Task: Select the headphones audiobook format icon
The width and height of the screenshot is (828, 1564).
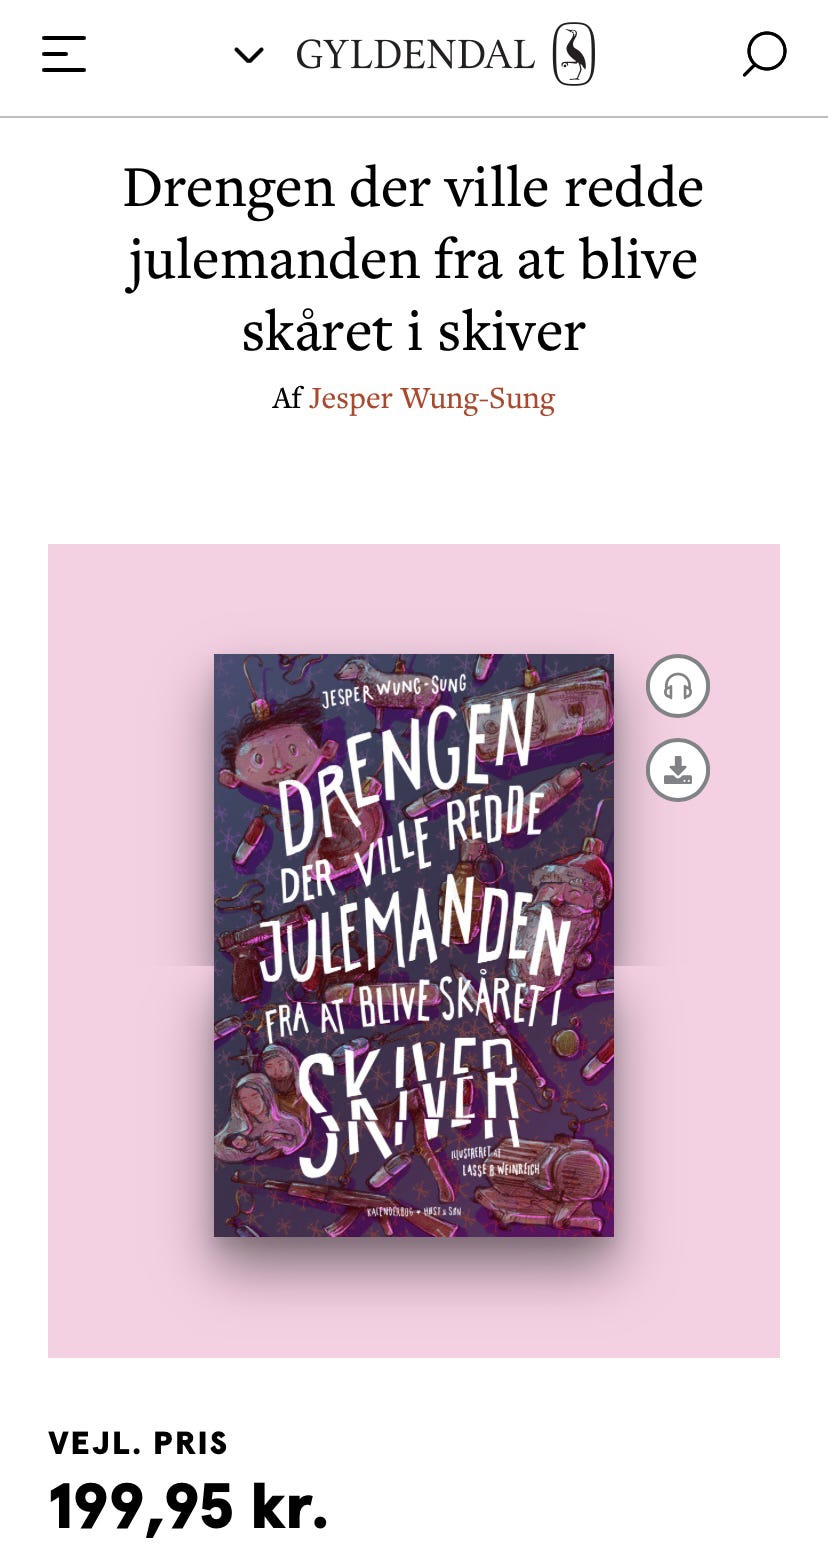Action: (678, 686)
